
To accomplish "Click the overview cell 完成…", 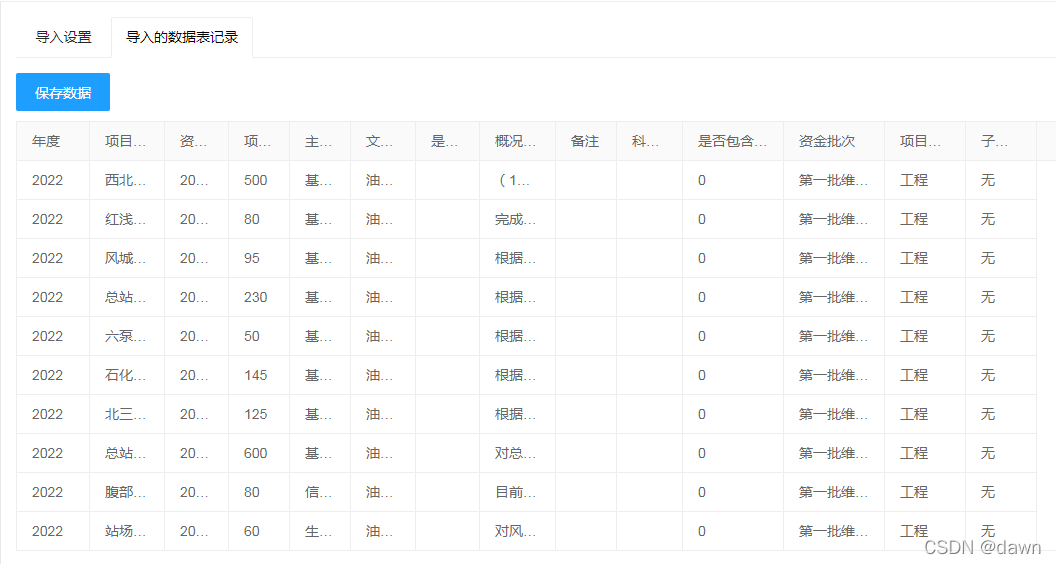I will [515, 220].
